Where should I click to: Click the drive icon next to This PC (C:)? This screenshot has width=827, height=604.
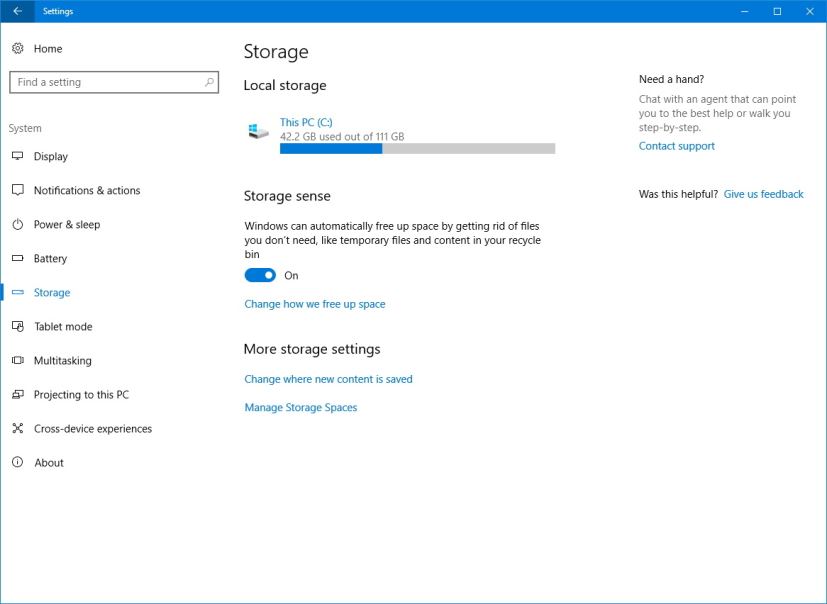256,128
